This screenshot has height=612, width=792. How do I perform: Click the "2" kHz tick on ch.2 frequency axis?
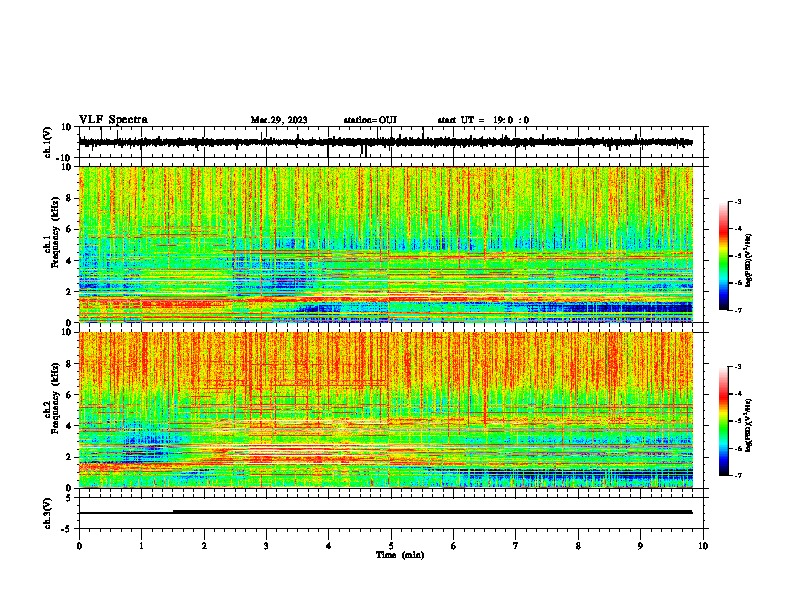[70, 457]
